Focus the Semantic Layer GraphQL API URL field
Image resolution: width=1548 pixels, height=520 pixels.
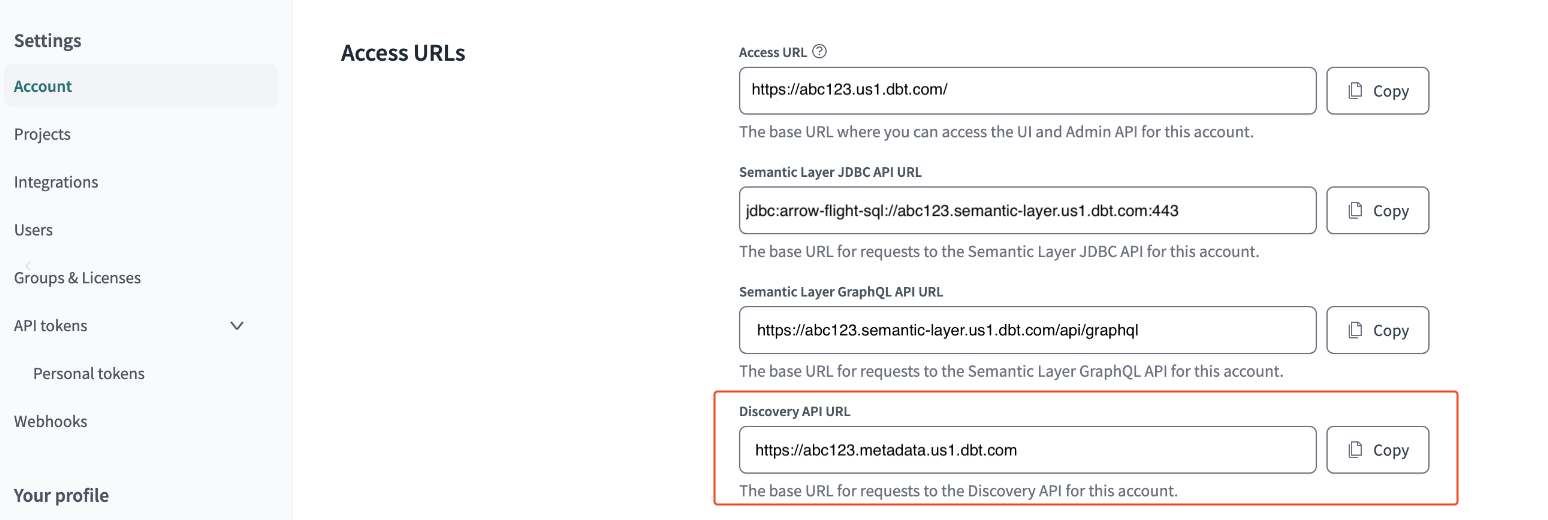coord(1027,330)
